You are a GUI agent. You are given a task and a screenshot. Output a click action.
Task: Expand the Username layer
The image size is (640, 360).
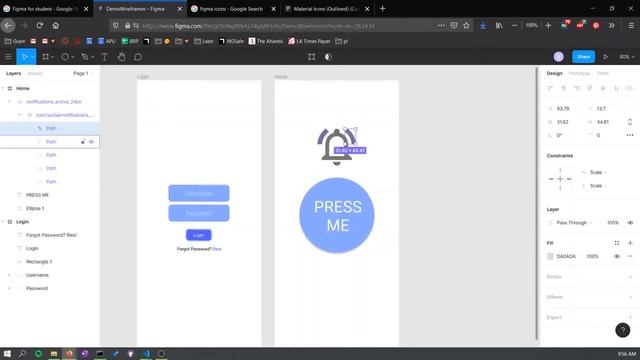9,275
